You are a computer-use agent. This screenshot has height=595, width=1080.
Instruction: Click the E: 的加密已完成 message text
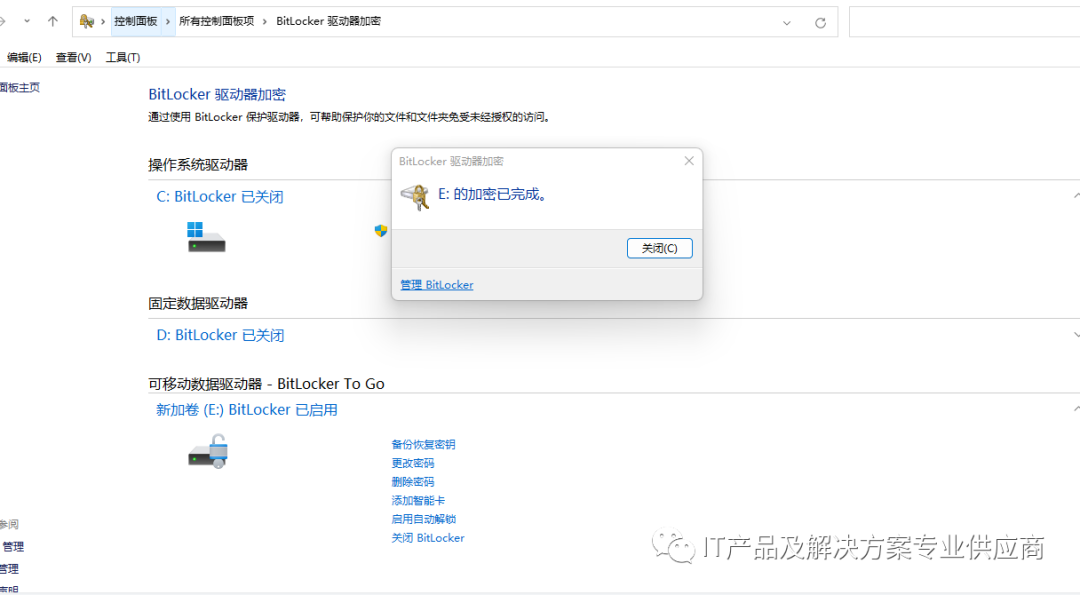click(x=493, y=194)
